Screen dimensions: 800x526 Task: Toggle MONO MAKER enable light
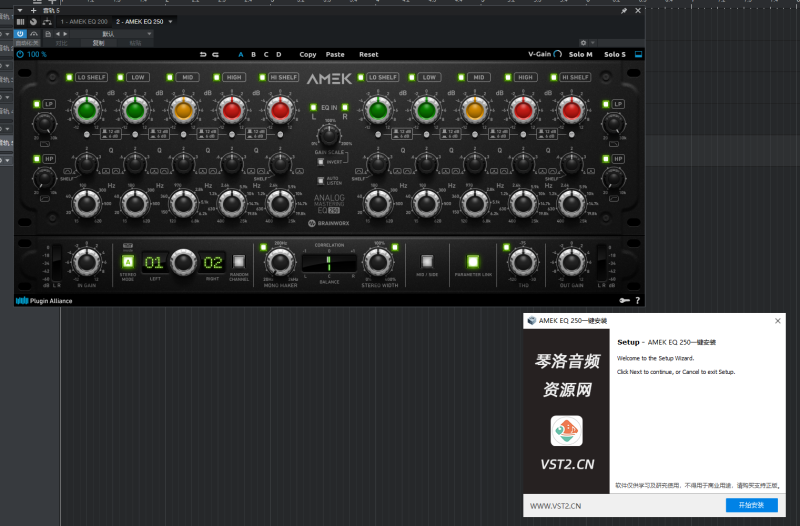click(x=263, y=247)
